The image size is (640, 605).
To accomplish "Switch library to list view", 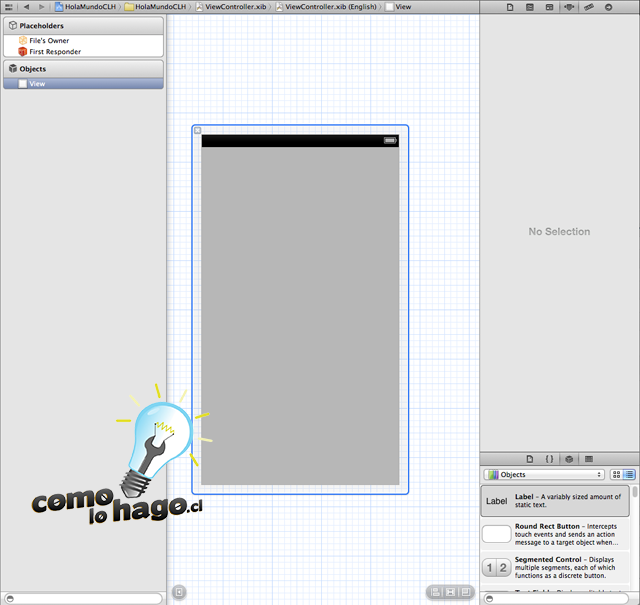I will point(629,474).
